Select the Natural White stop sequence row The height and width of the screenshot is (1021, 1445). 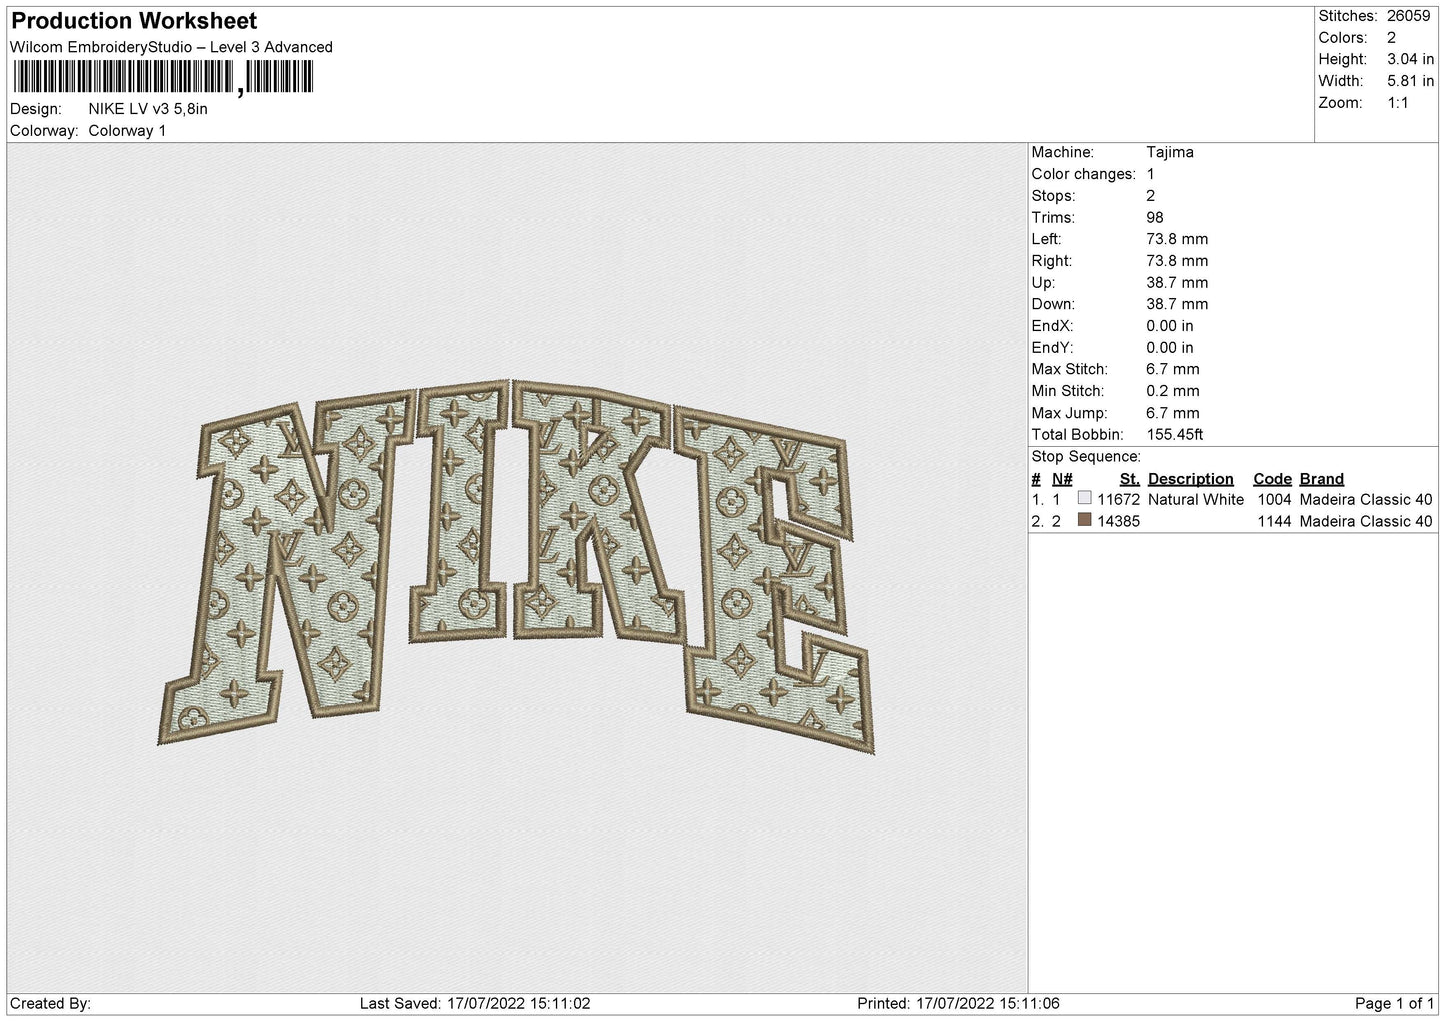point(1232,499)
